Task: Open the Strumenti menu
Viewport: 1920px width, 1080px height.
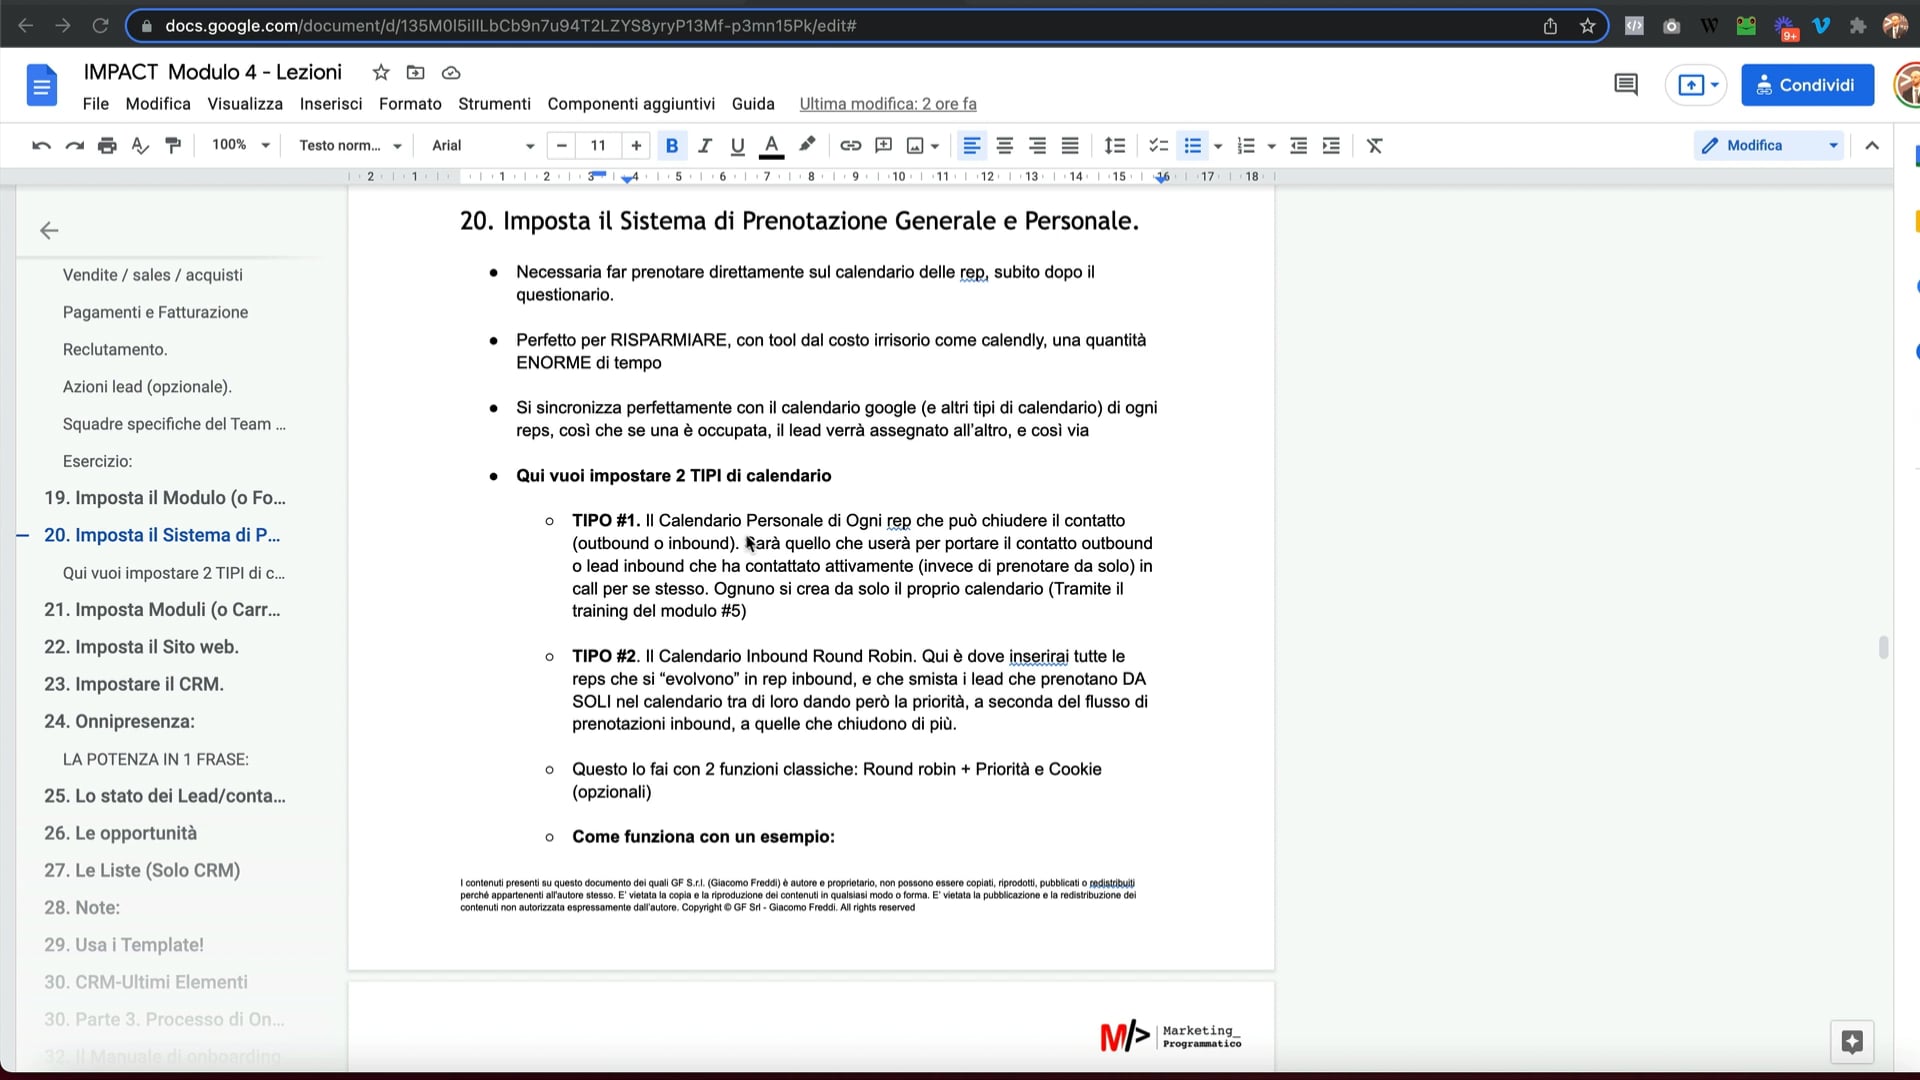Action: (x=494, y=104)
